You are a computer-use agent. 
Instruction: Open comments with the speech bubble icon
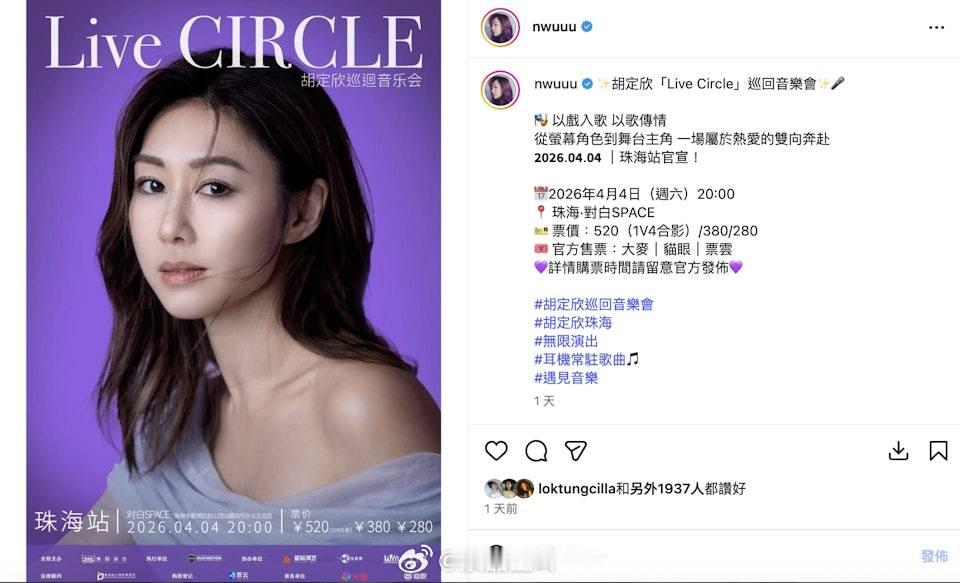click(x=536, y=451)
